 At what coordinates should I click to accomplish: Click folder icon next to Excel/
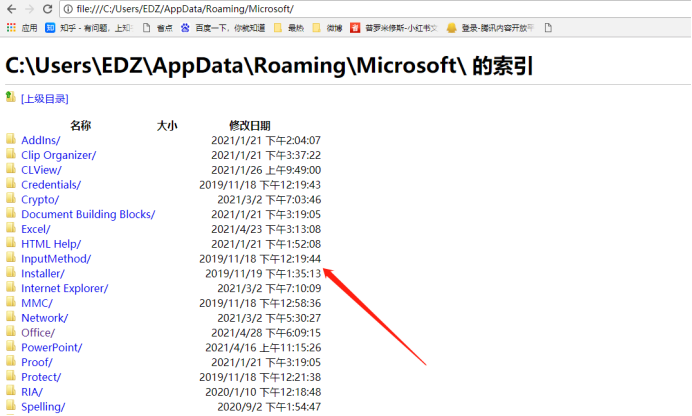coord(11,228)
